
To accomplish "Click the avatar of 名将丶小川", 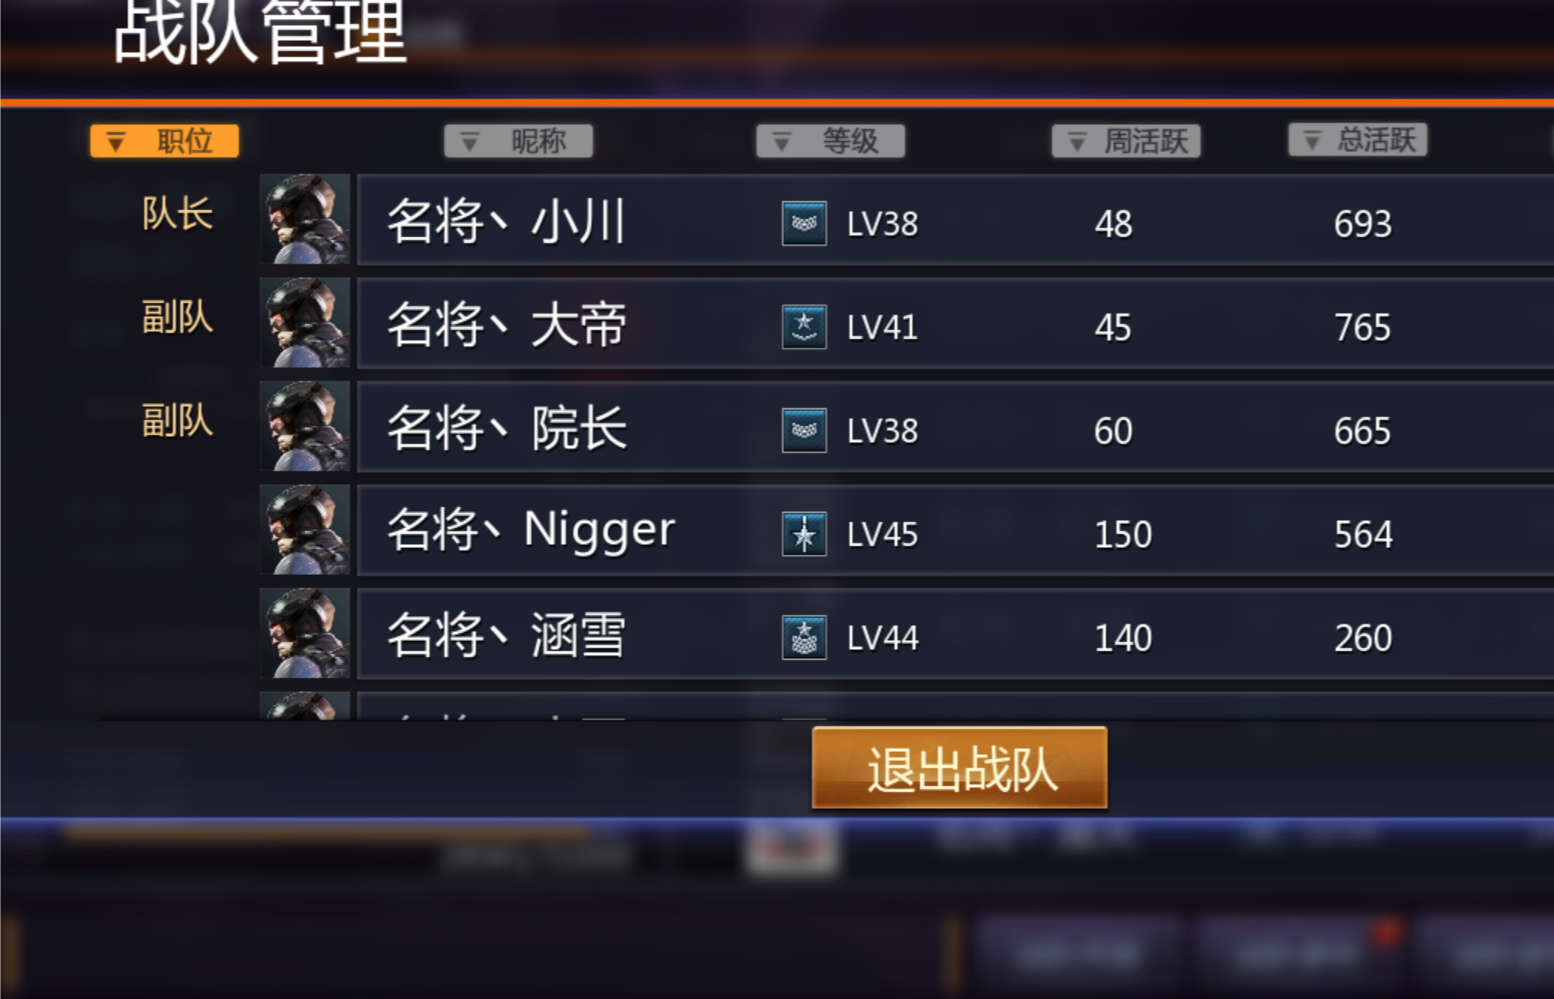I will click(x=306, y=219).
